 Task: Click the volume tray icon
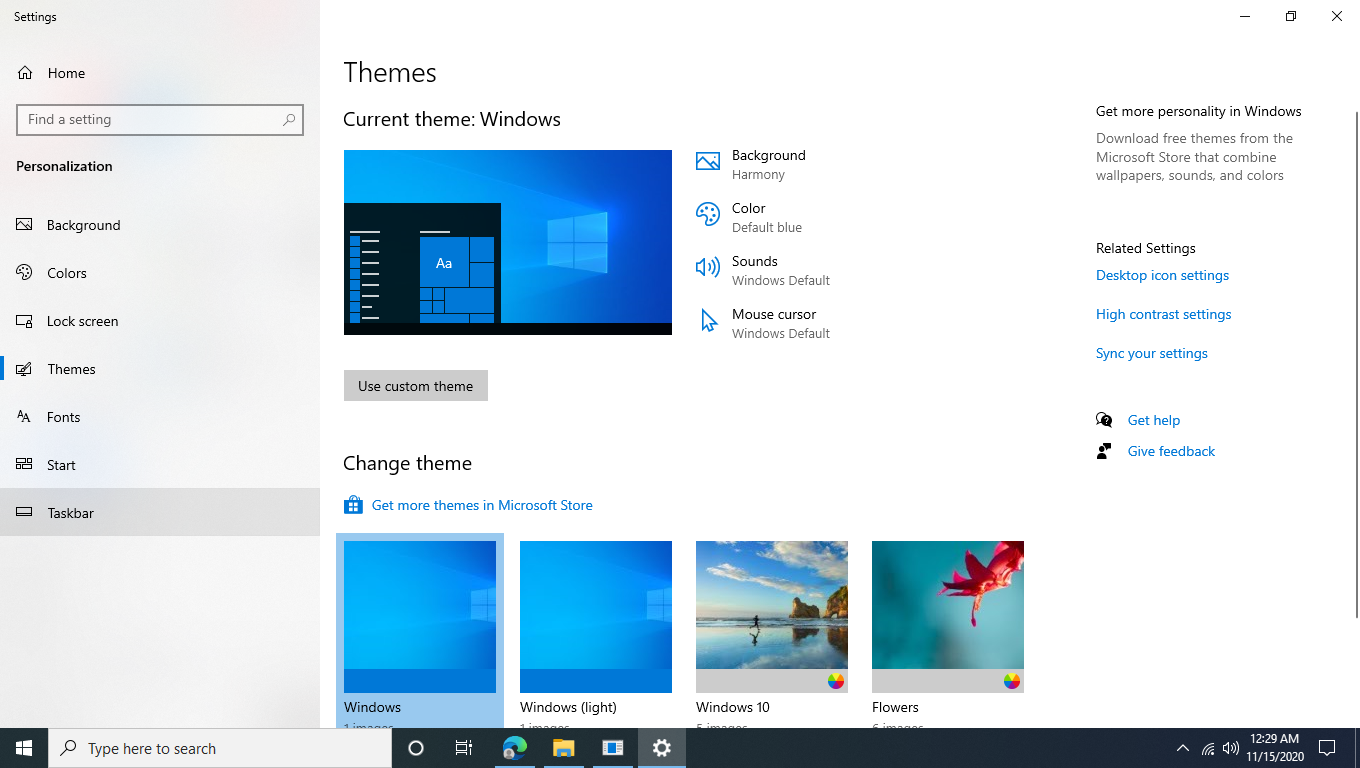[x=1231, y=748]
